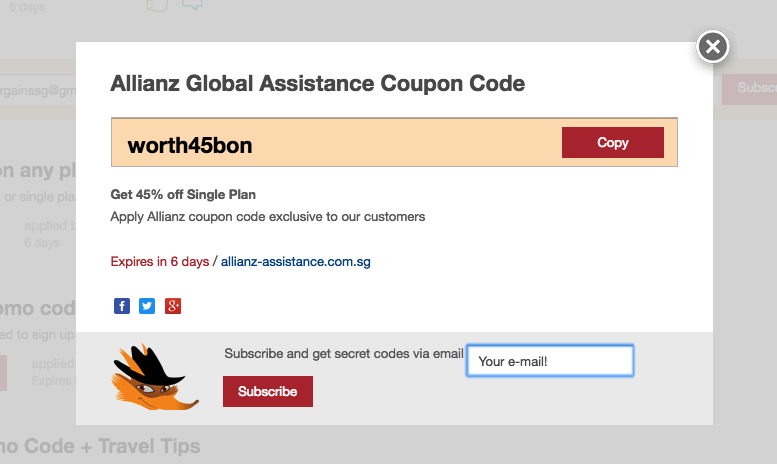Open the allianz-assistance.com.sg link
Screen dimensions: 777x464
[295, 261]
